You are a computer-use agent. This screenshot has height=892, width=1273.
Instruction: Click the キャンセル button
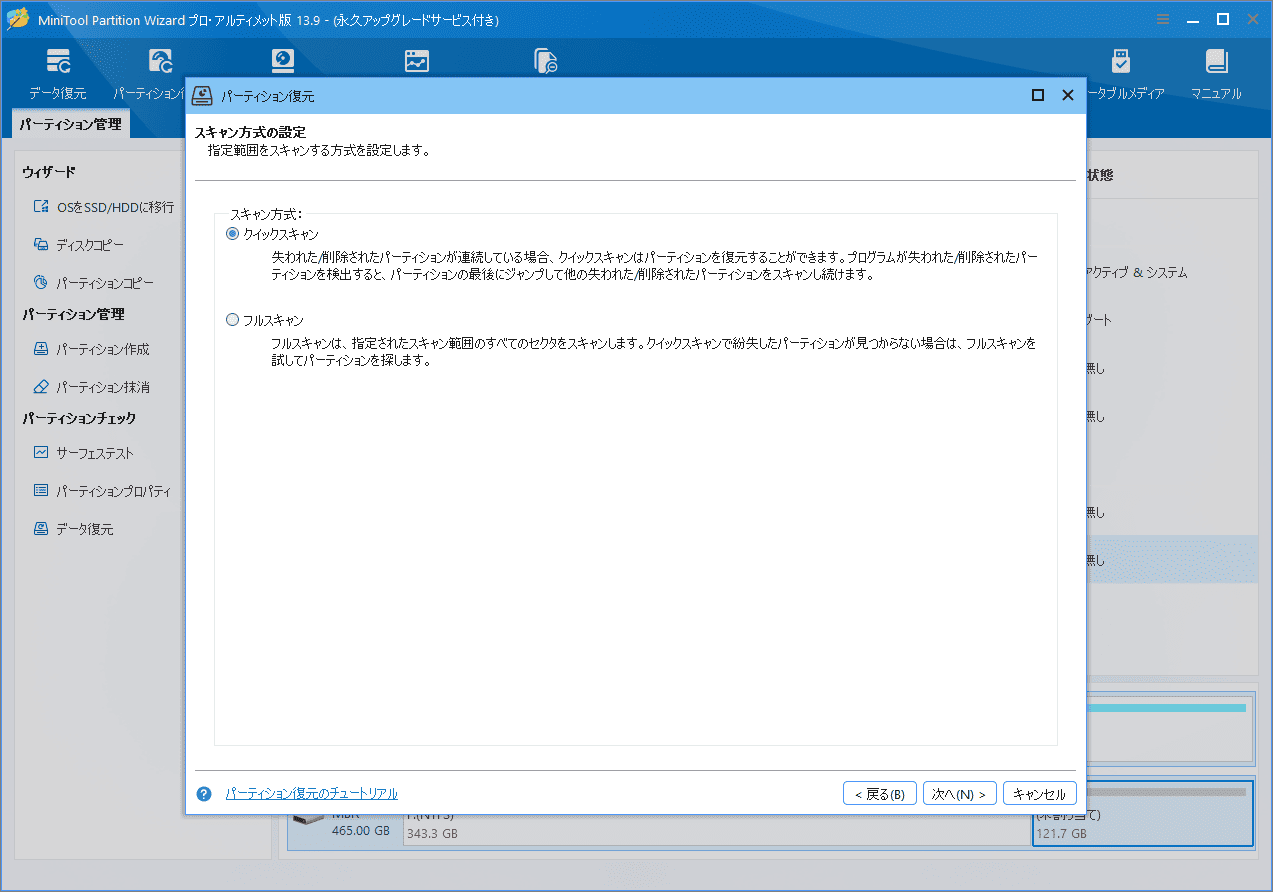1040,794
